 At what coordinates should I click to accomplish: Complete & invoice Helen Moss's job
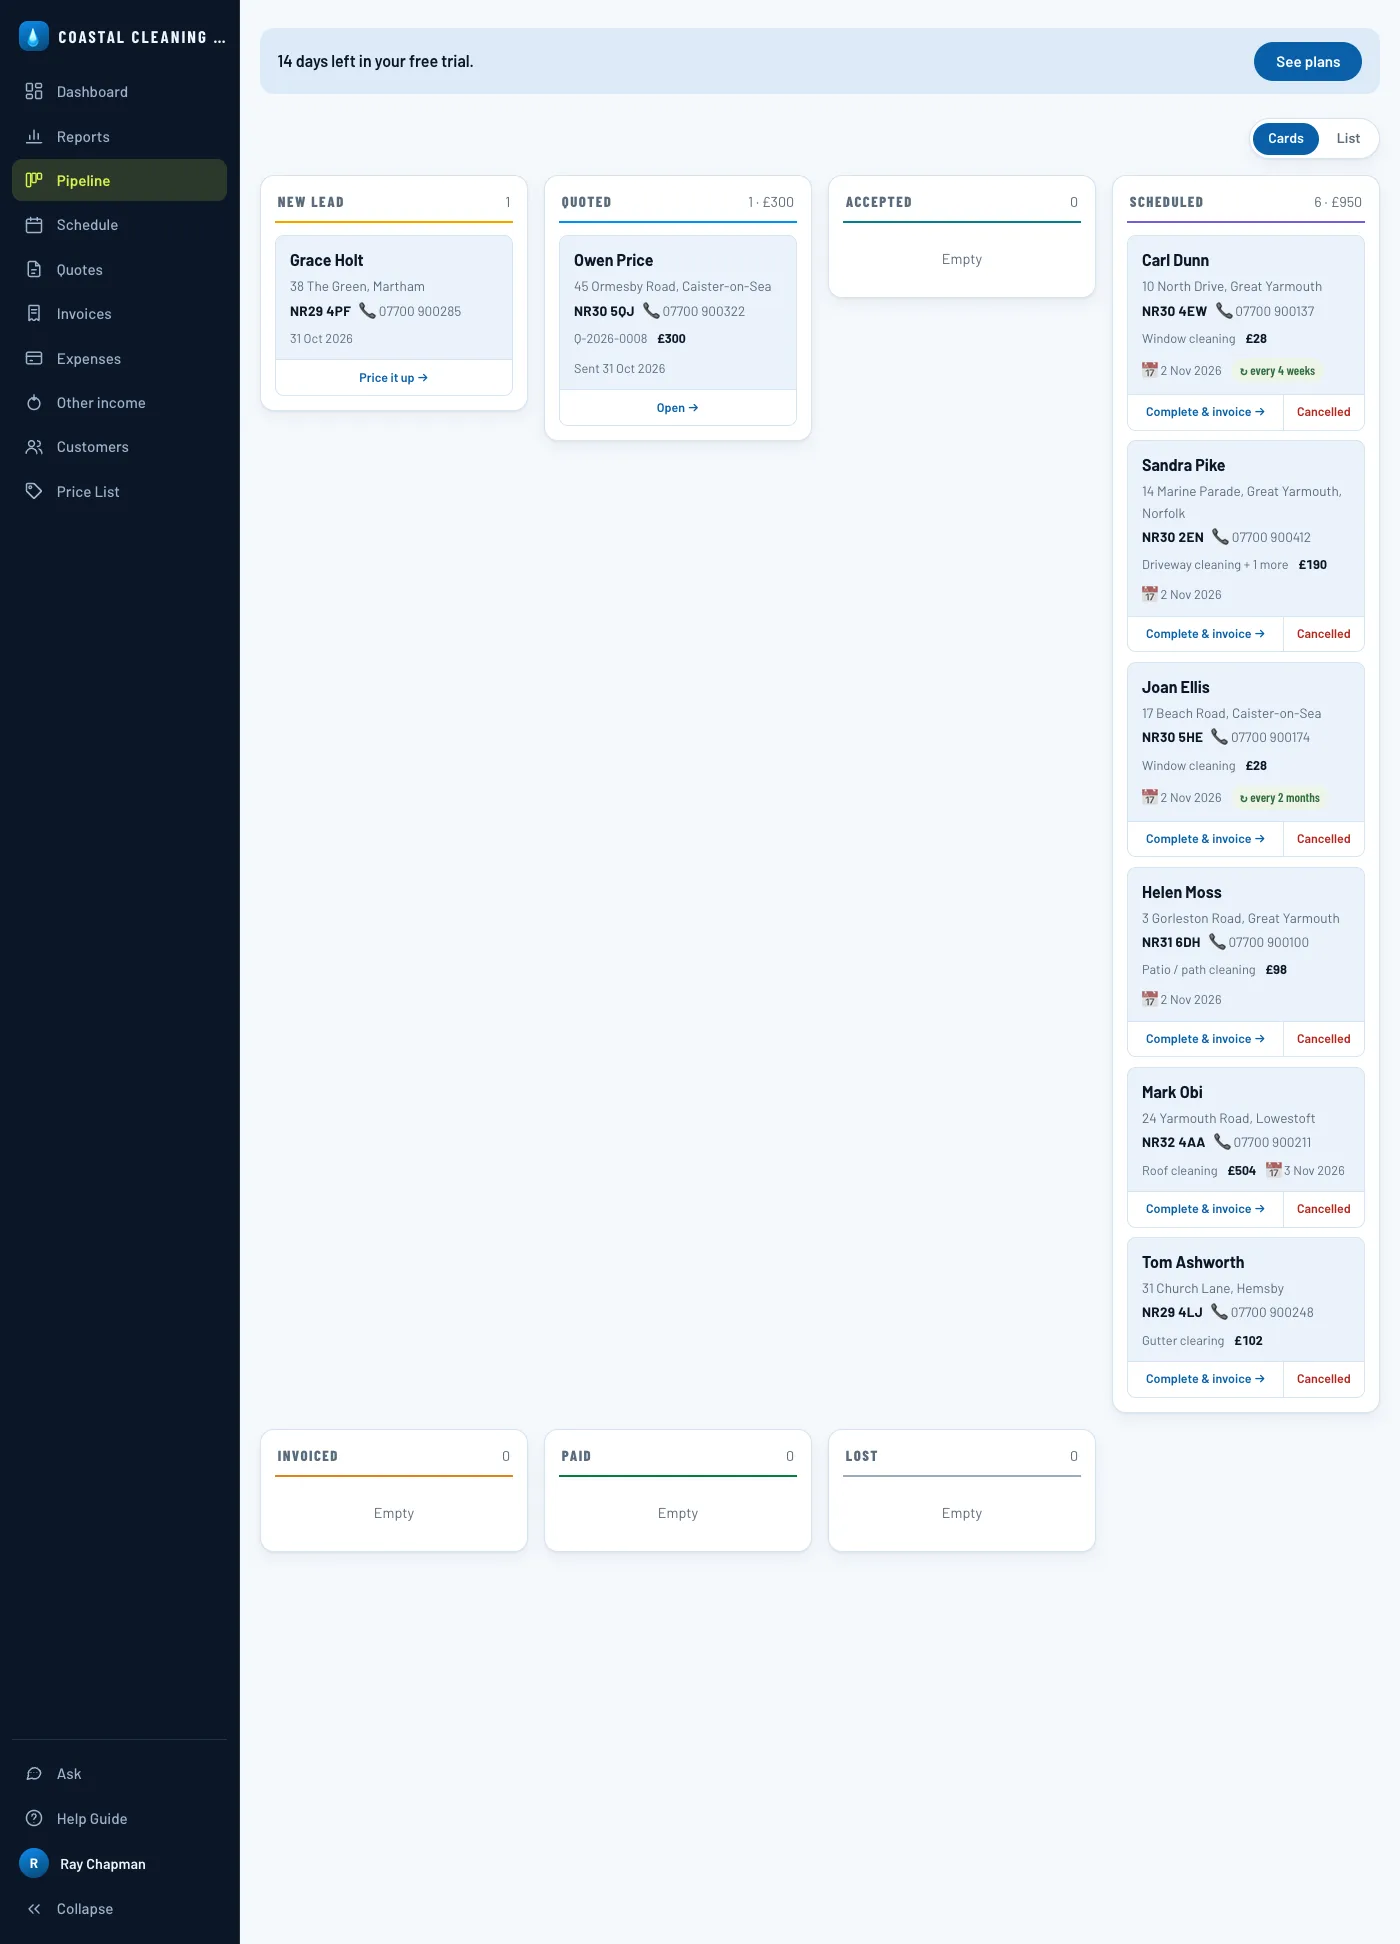1205,1039
